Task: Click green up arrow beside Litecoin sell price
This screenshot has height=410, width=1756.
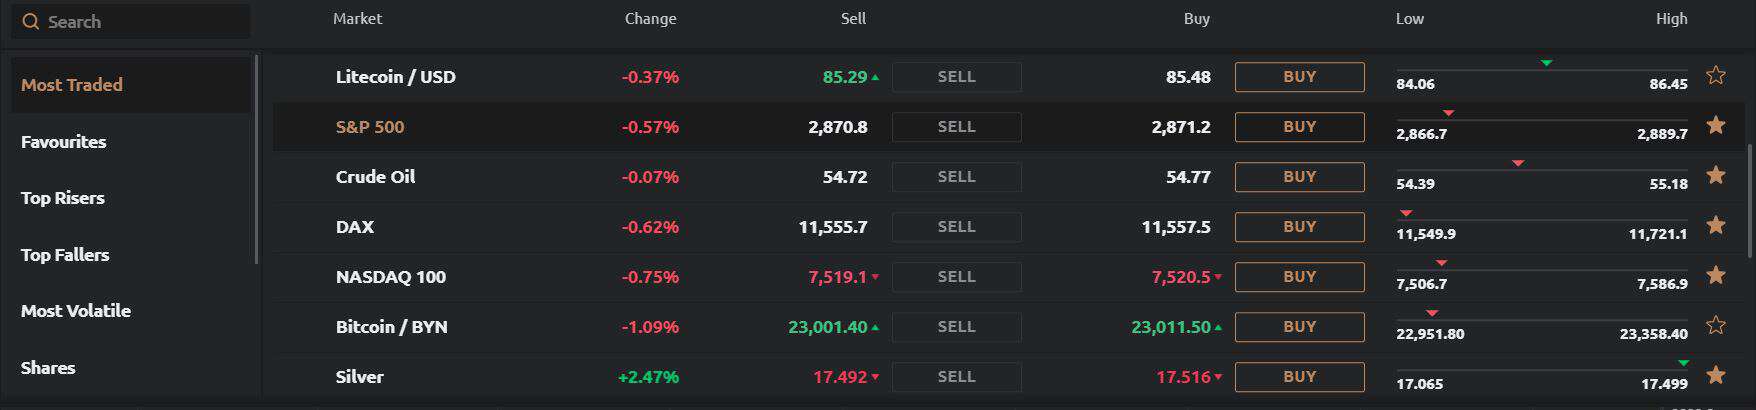Action: [x=875, y=77]
